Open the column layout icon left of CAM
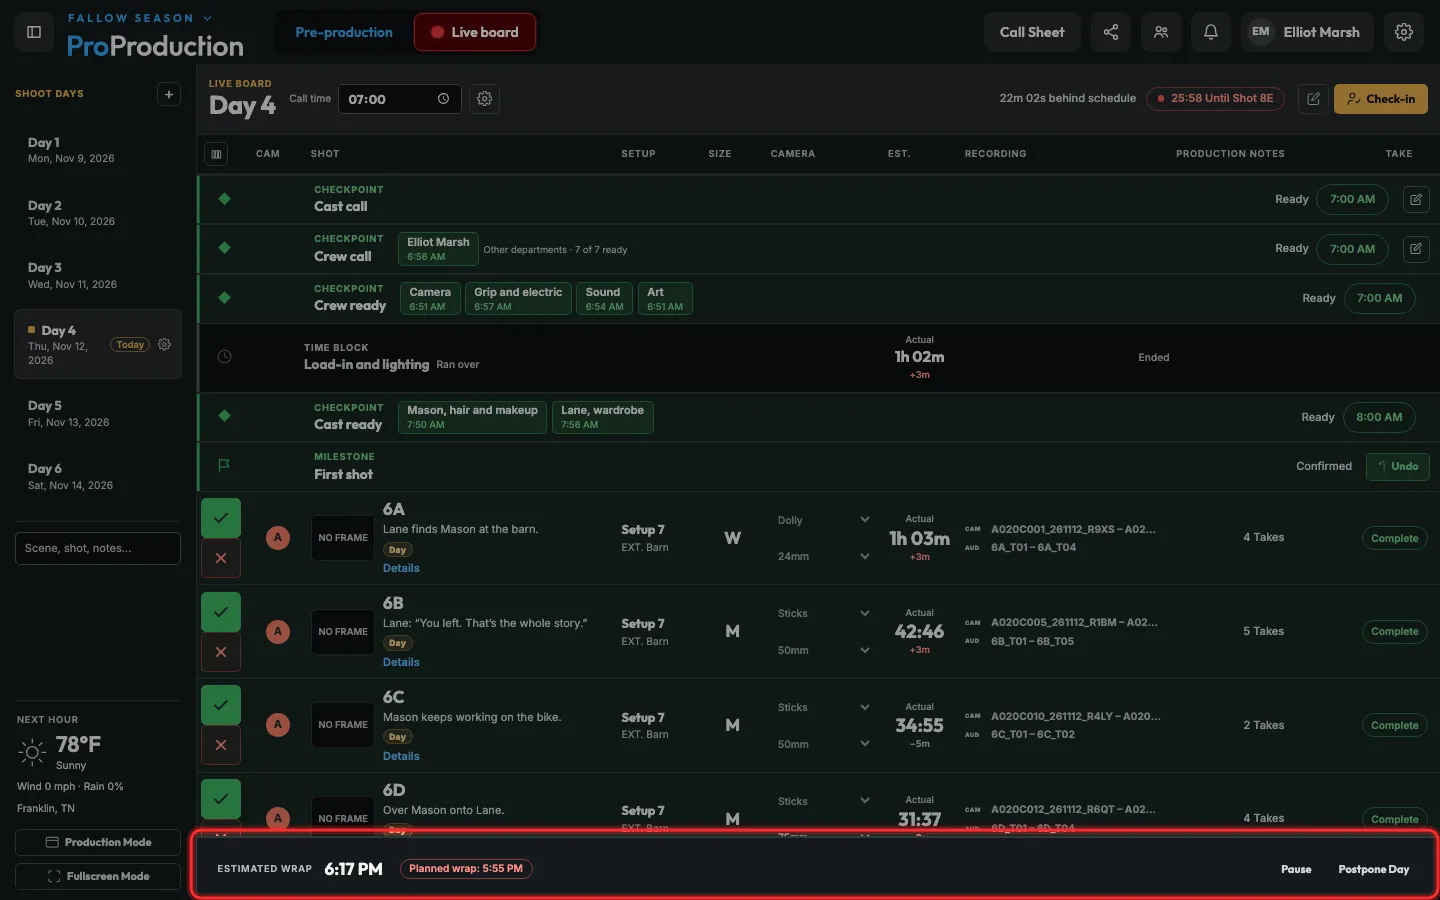1440x900 pixels. click(216, 154)
